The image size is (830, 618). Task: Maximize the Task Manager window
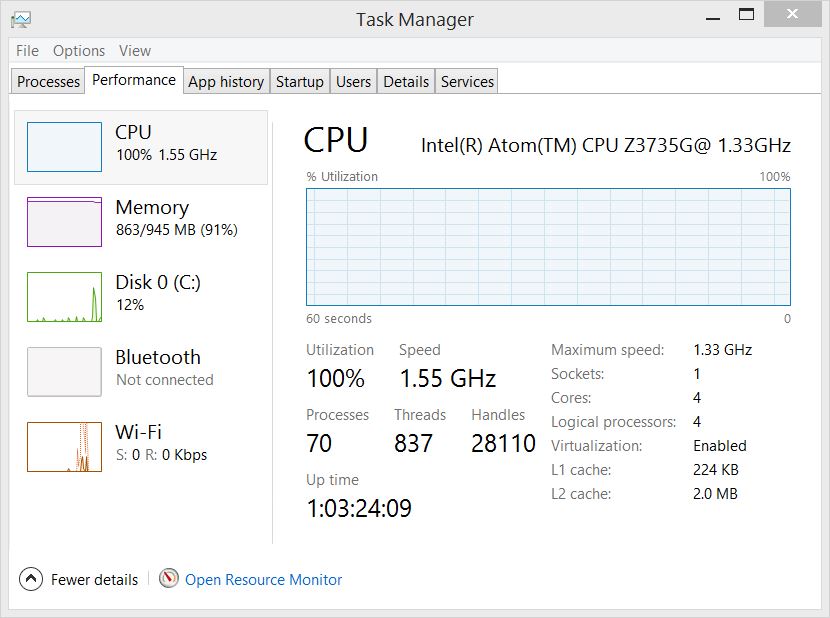[x=745, y=14]
